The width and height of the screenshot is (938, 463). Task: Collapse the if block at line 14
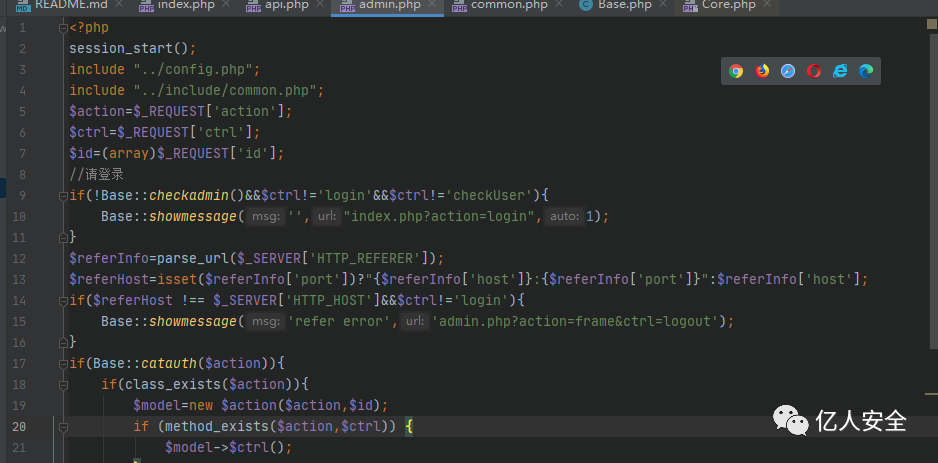tap(63, 300)
